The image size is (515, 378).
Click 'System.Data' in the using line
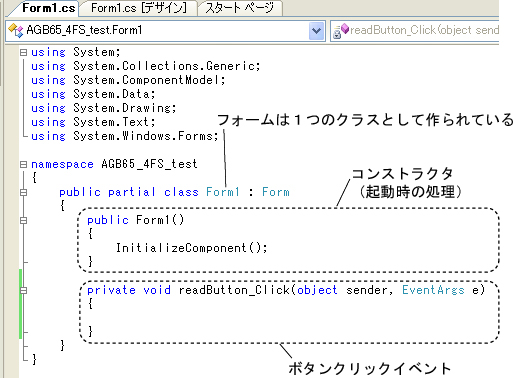(x=111, y=94)
